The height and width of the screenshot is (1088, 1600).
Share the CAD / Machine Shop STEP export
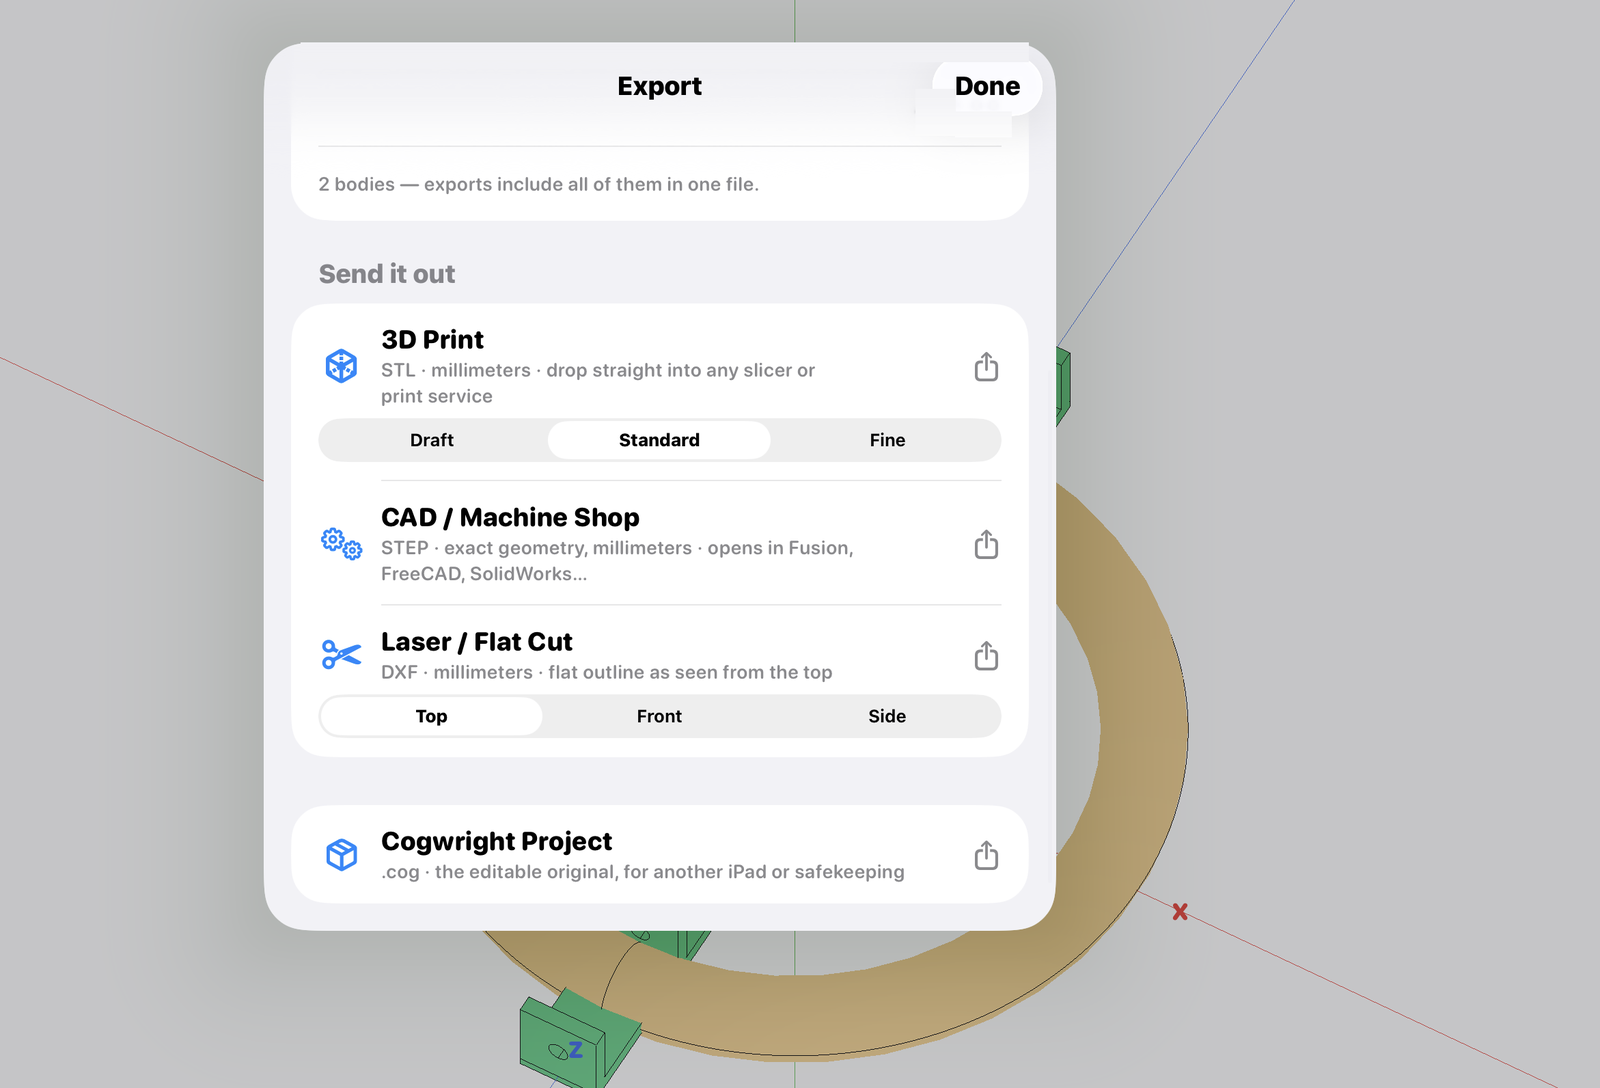click(x=986, y=545)
